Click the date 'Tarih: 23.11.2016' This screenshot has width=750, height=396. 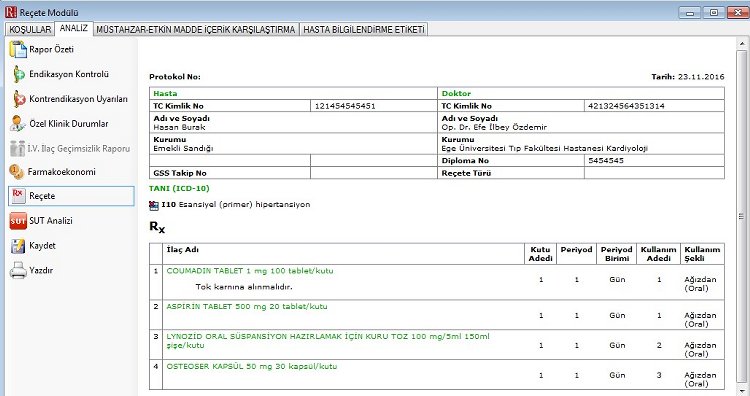click(688, 77)
